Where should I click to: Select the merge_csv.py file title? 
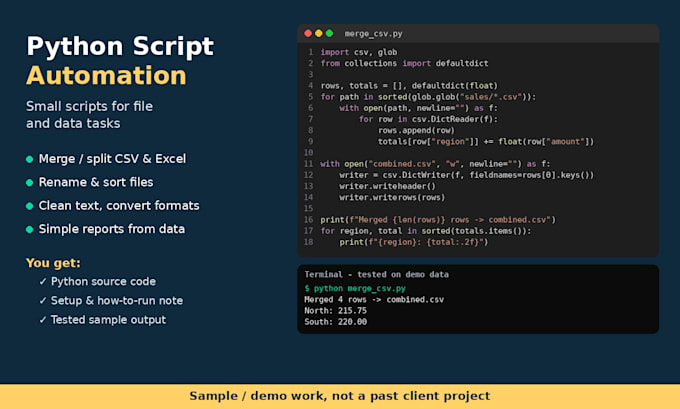373,34
